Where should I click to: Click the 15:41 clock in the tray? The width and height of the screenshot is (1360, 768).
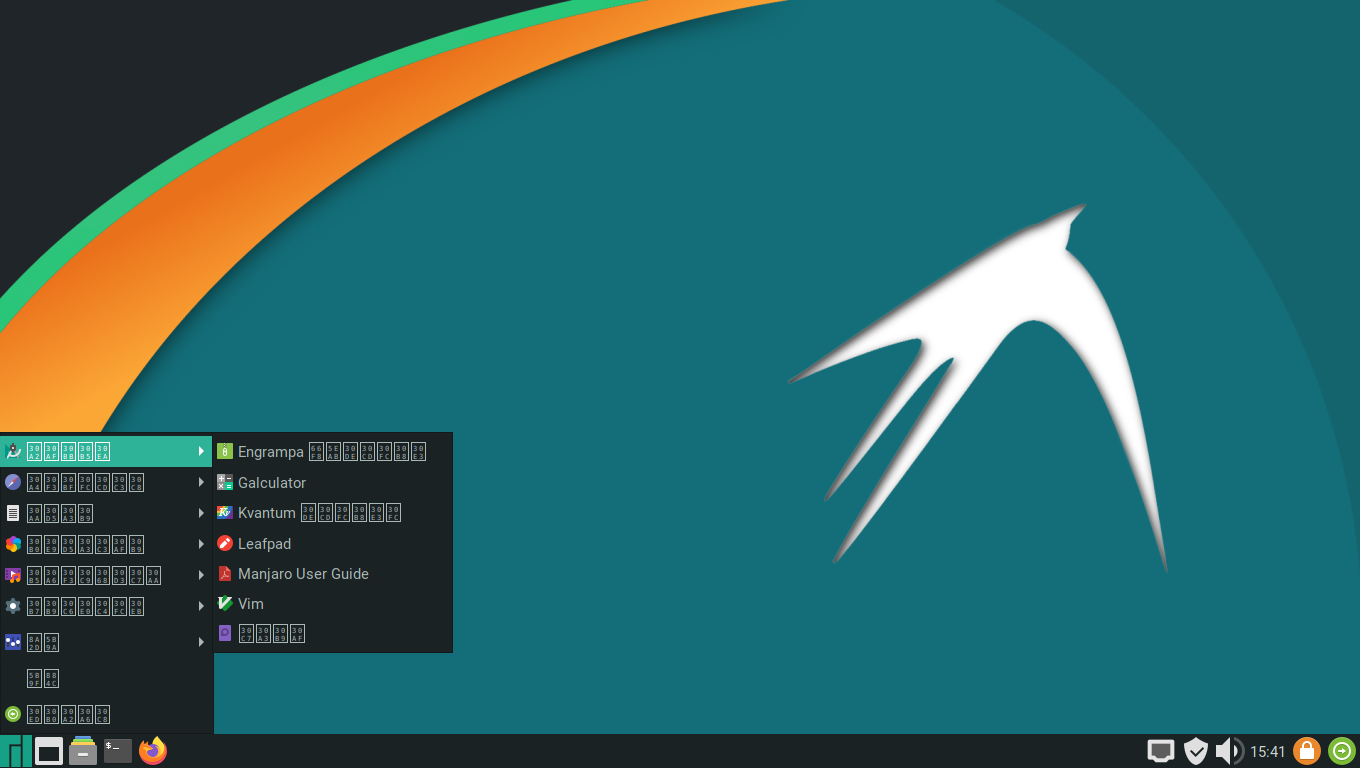tap(1268, 752)
